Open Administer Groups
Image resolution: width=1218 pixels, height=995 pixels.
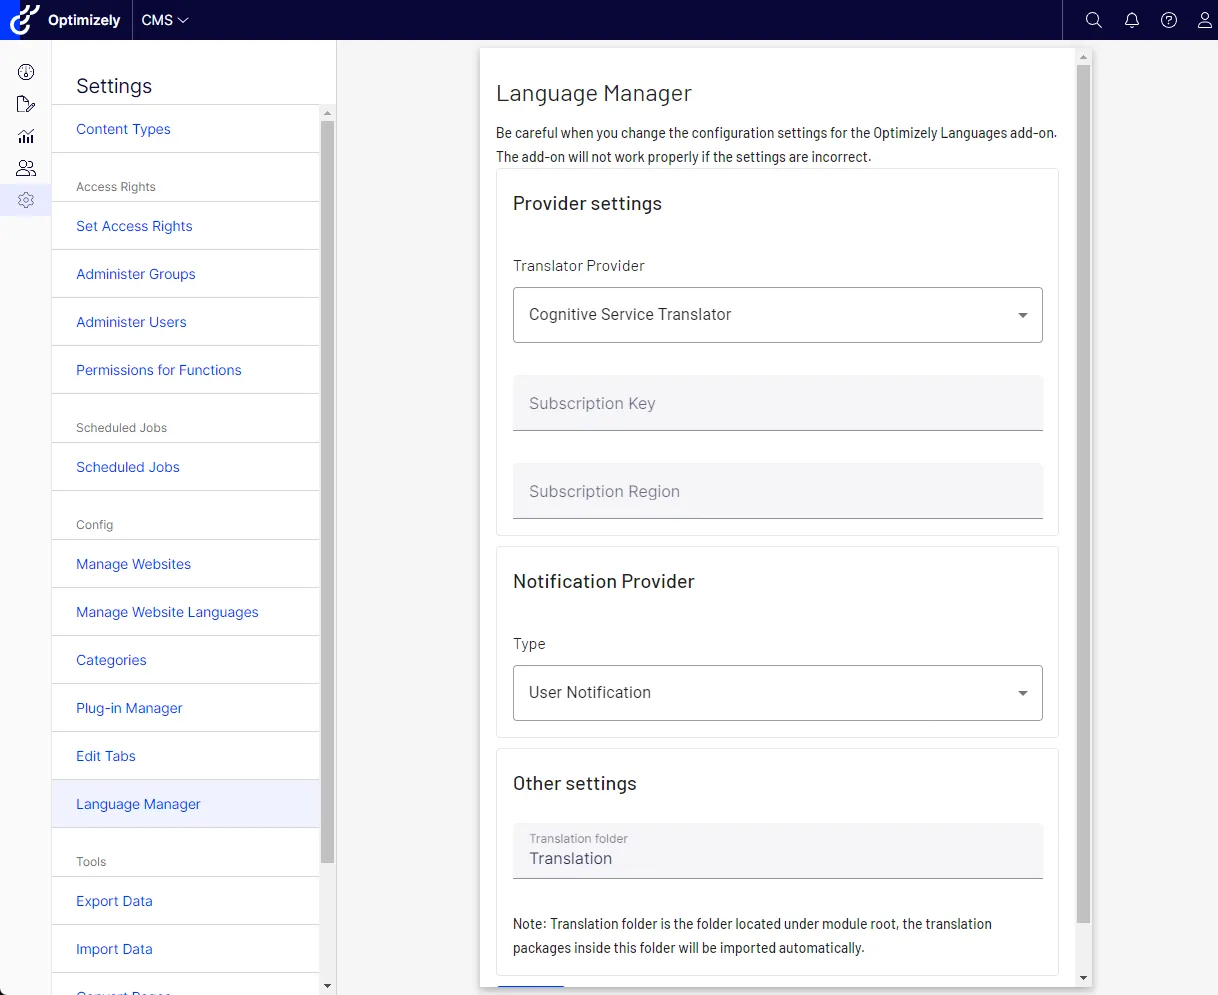136,274
